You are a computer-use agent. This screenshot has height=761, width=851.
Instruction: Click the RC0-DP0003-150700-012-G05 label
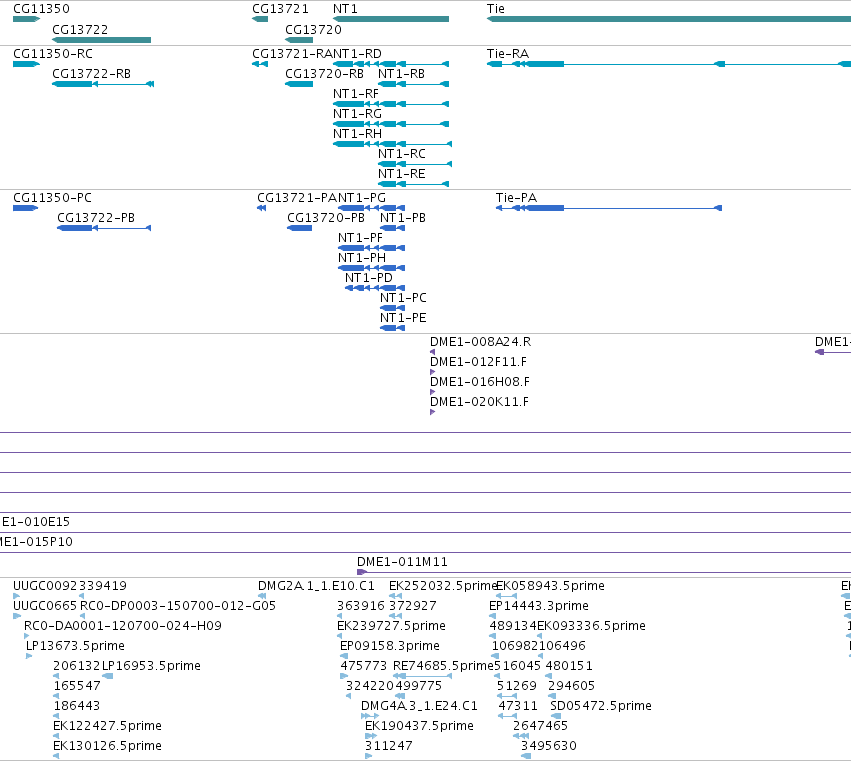click(178, 606)
